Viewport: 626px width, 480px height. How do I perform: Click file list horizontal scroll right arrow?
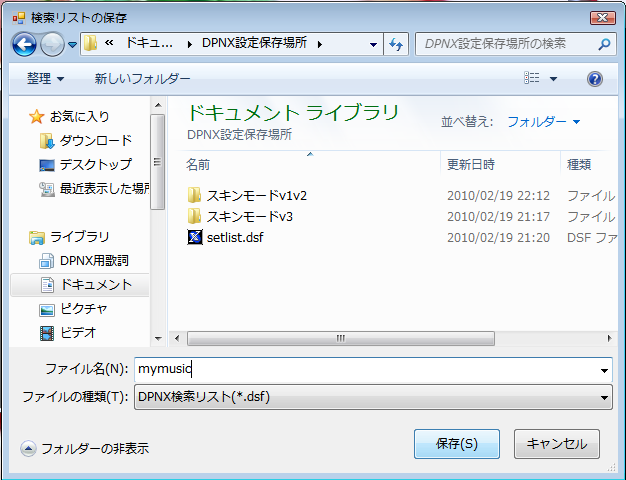click(x=609, y=339)
